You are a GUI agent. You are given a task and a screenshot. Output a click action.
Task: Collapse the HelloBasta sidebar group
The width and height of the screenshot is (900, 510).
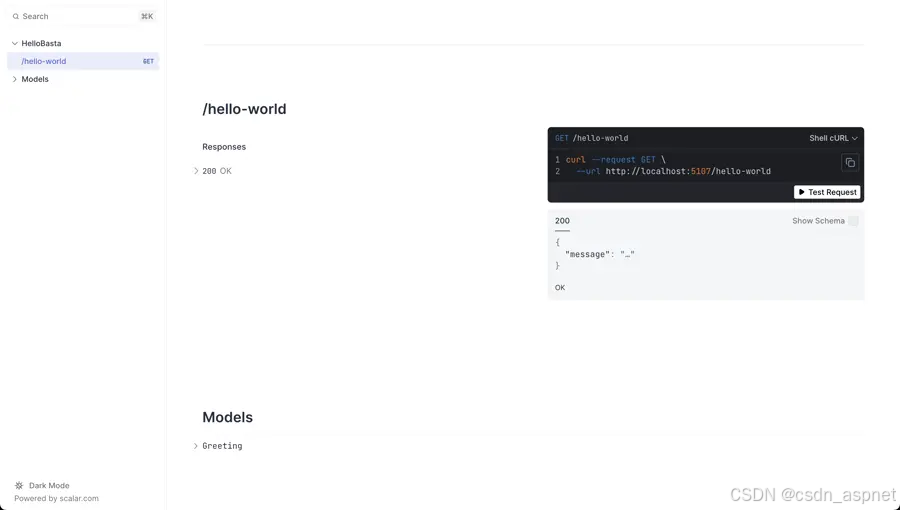(15, 44)
